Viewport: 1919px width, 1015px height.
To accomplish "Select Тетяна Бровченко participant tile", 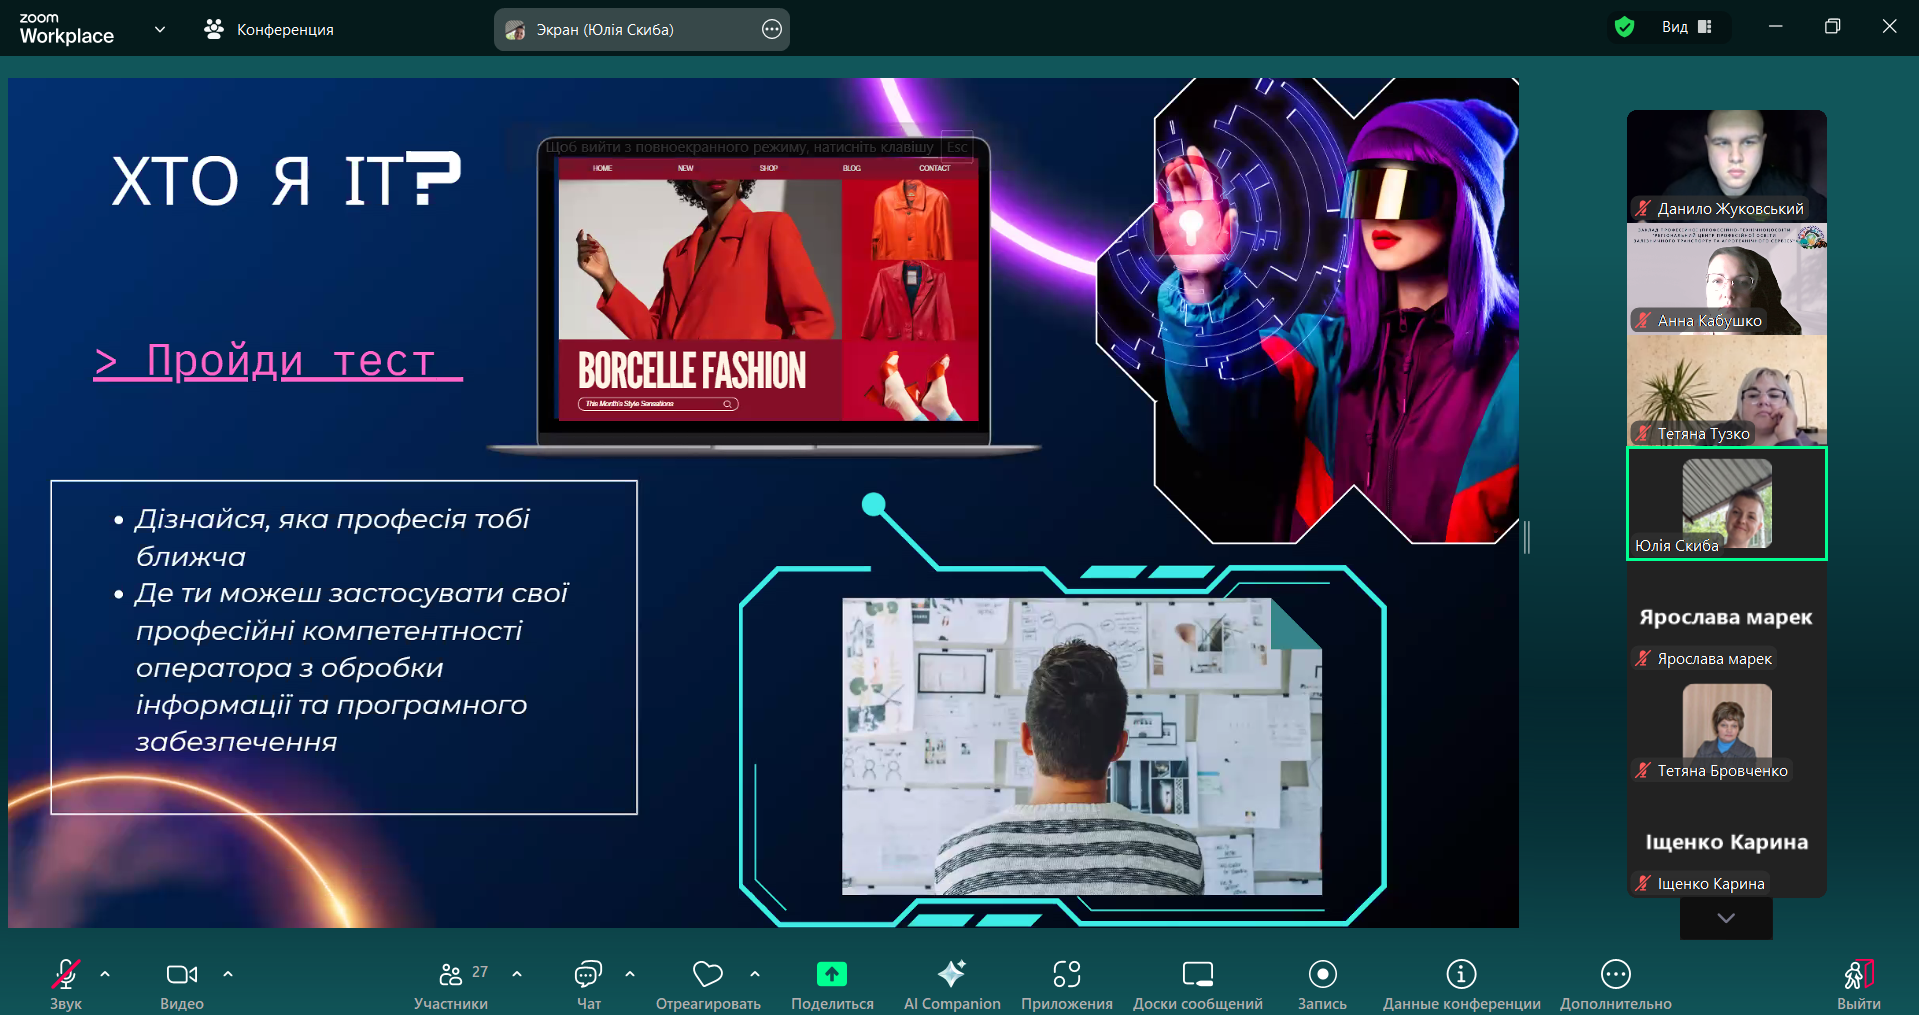I will pos(1727,728).
